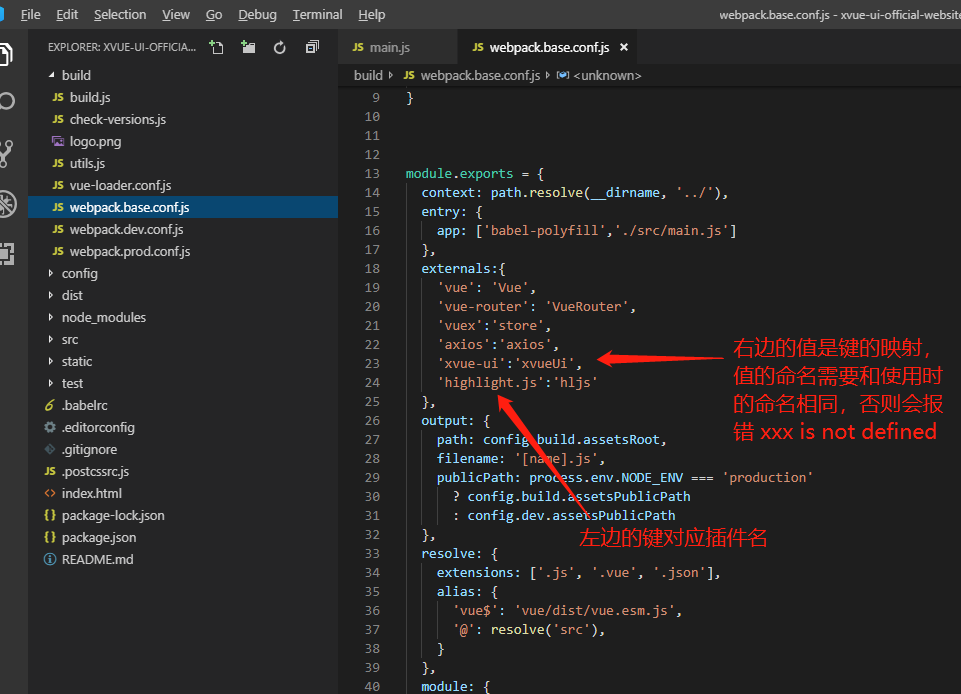The image size is (961, 694).
Task: Open the File menu
Action: (31, 15)
